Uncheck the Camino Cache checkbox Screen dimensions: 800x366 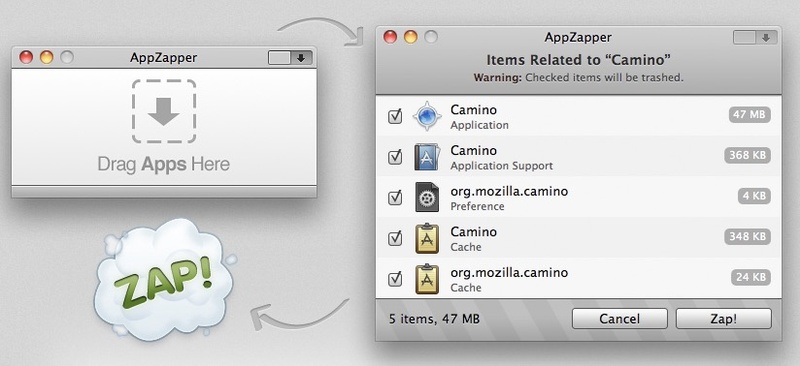[x=395, y=238]
